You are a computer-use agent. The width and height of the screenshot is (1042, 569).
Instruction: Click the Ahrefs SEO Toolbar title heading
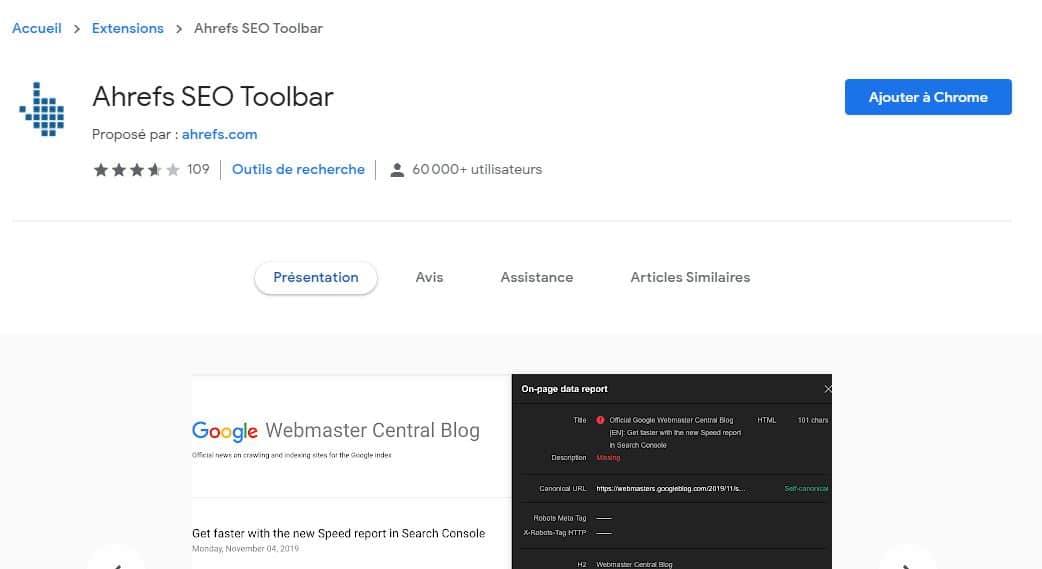213,97
